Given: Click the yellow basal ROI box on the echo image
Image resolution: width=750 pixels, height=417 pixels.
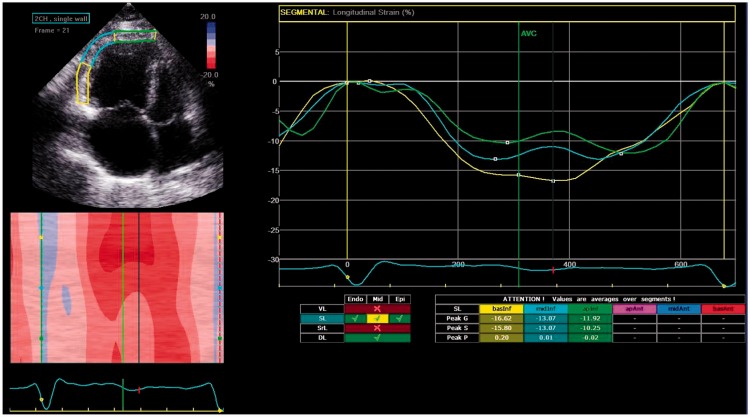Looking at the screenshot, I should (84, 84).
